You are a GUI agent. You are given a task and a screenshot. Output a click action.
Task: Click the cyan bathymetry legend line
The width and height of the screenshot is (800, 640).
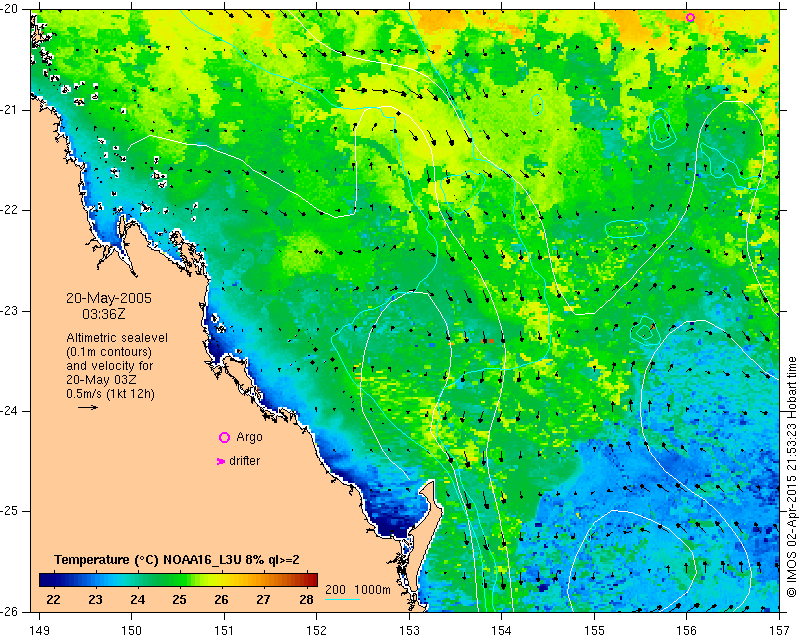[x=342, y=599]
